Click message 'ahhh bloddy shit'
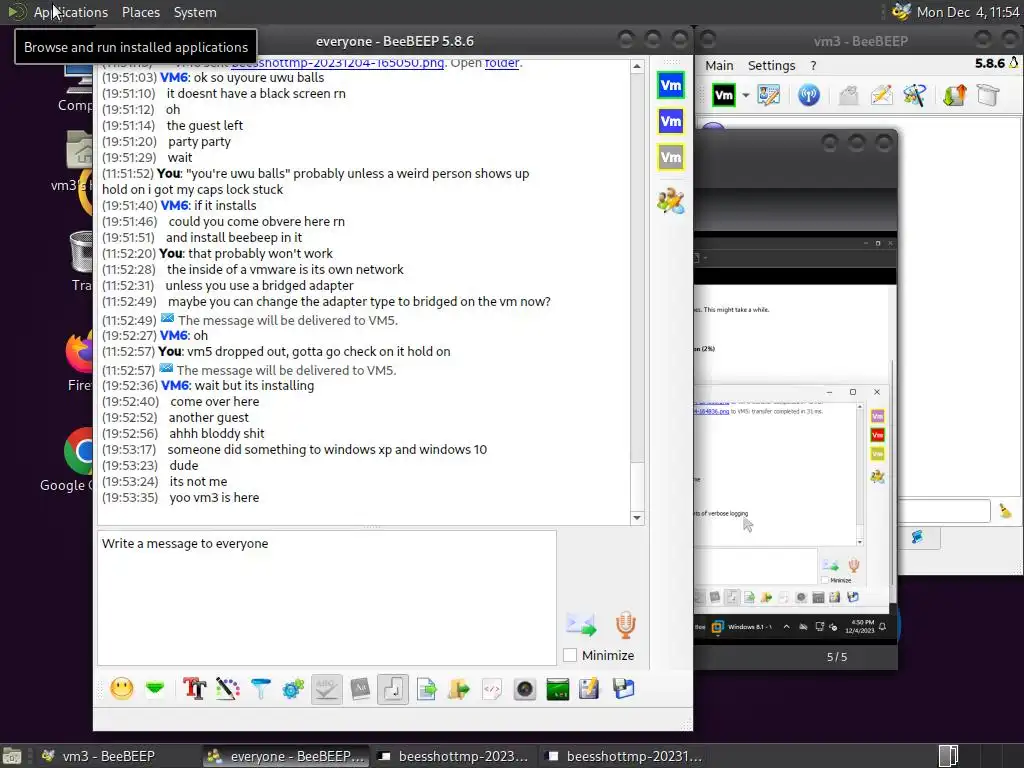 pyautogui.click(x=217, y=434)
